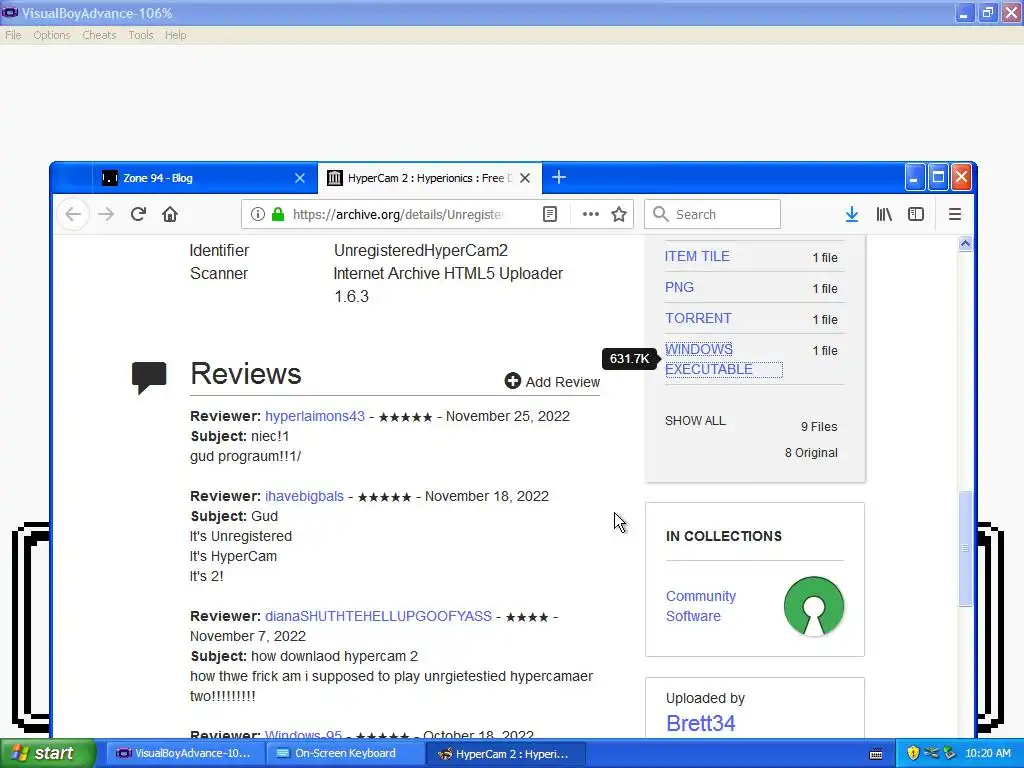Open page actions three-dot menu

coord(590,214)
